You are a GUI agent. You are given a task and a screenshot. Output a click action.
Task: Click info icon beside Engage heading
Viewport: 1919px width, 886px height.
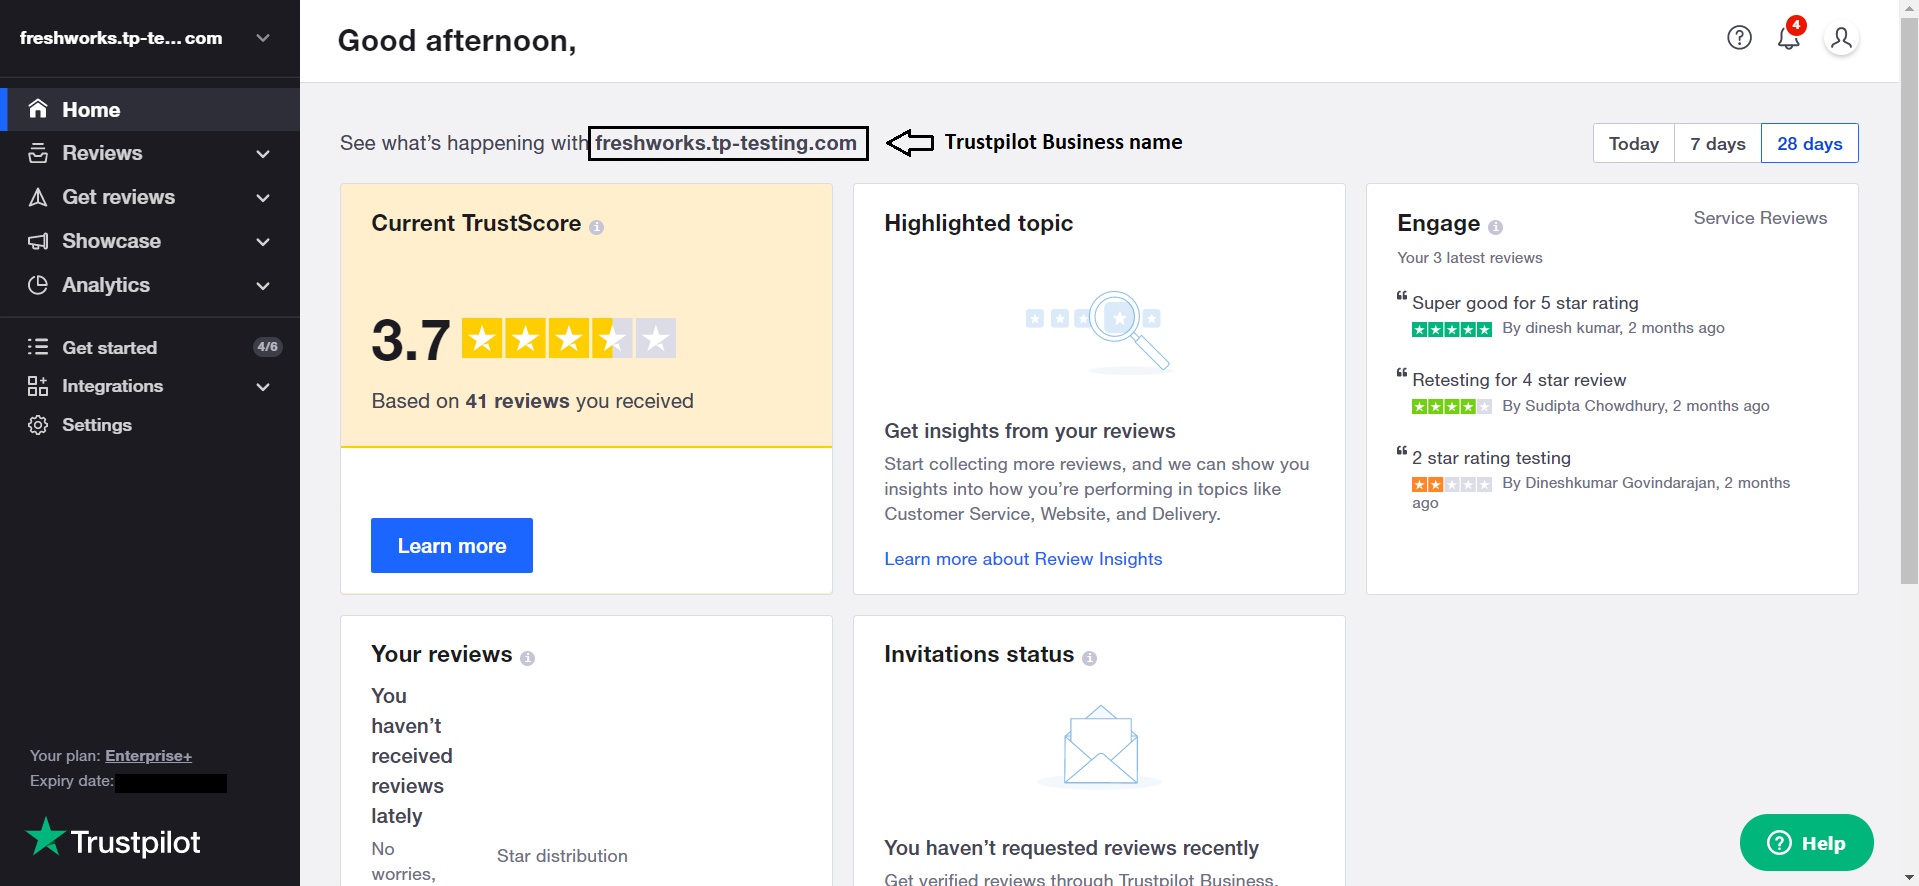[x=1495, y=227]
